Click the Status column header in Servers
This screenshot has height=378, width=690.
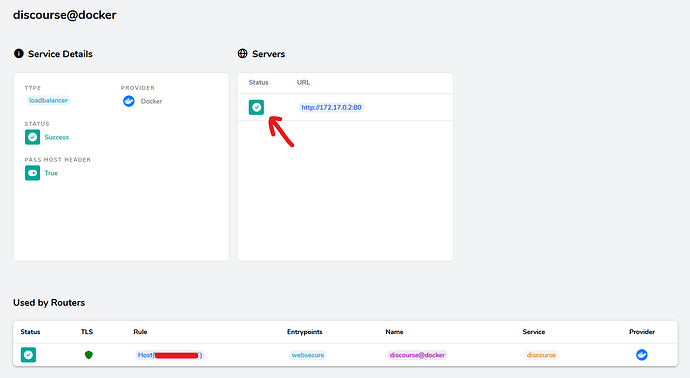point(258,82)
